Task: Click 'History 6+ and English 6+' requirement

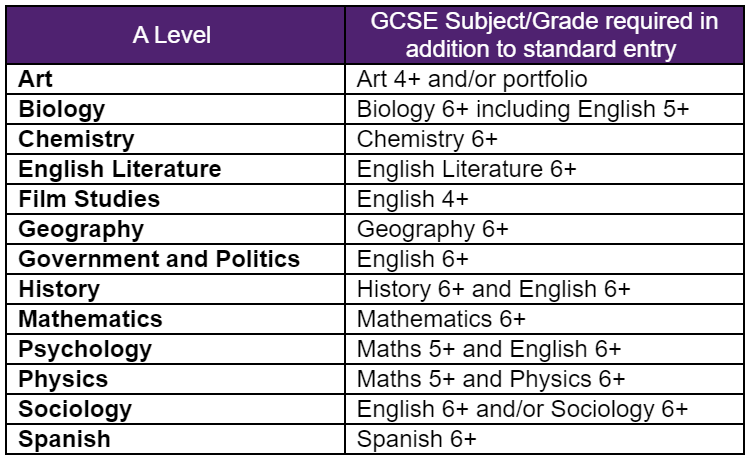Action: (x=493, y=289)
